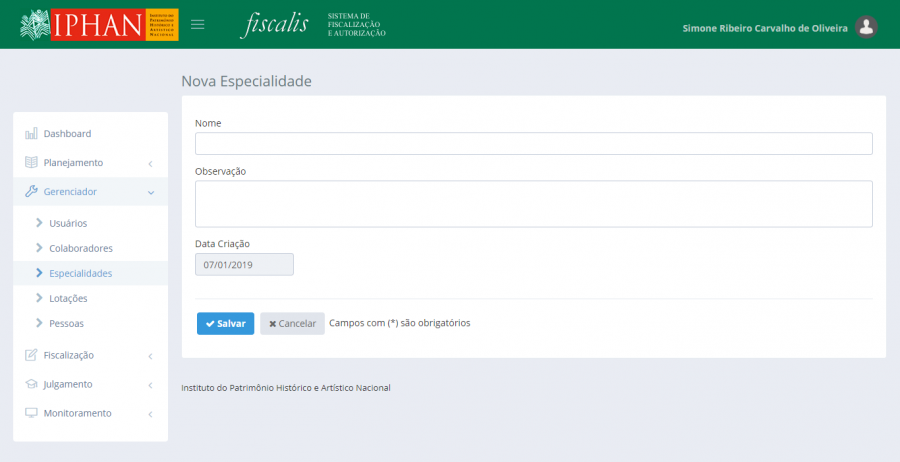Image resolution: width=900 pixels, height=462 pixels.
Task: Click the Fiscalização edit icon
Action: coord(31,355)
